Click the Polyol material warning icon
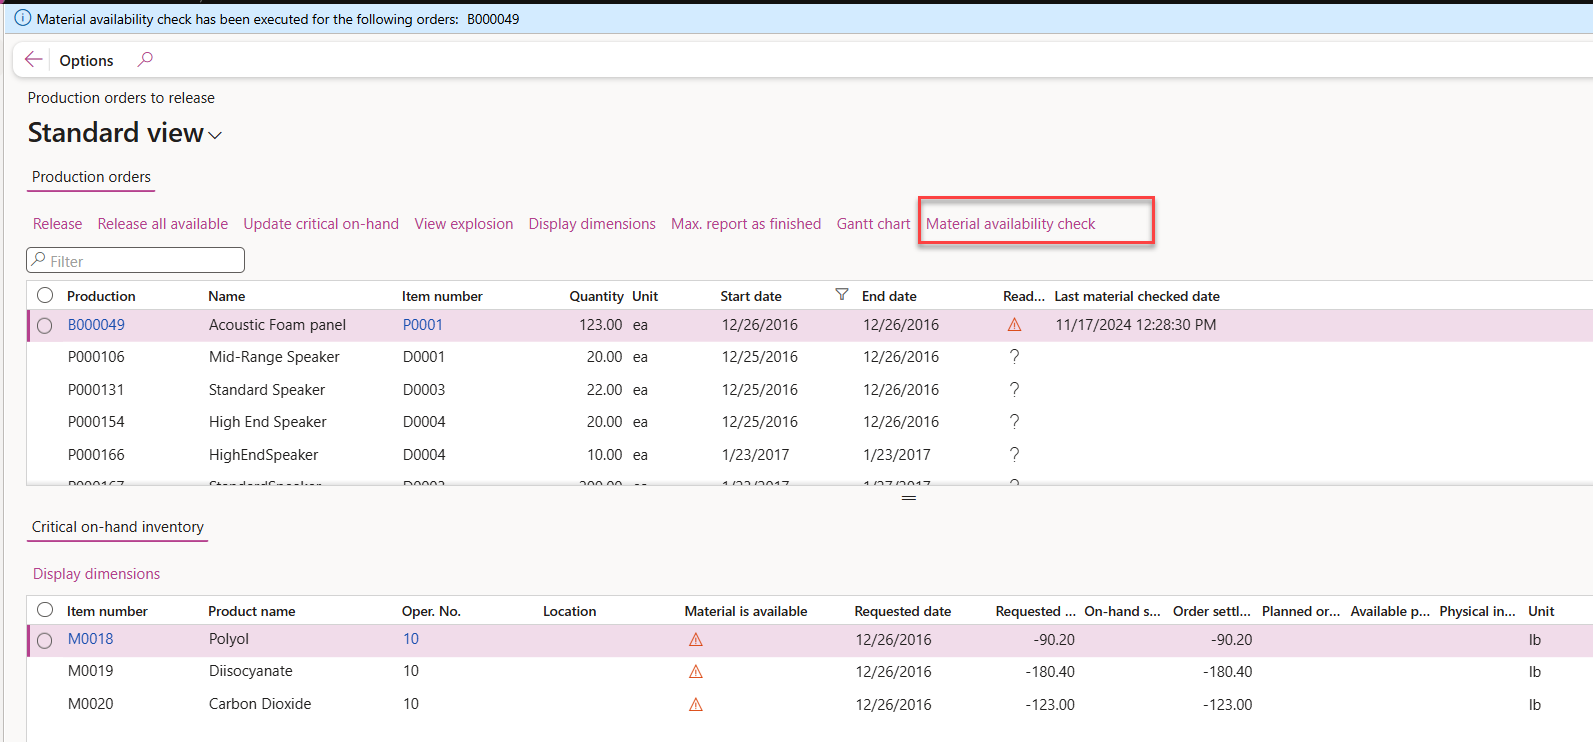Screen dimensions: 1593x742 point(696,640)
